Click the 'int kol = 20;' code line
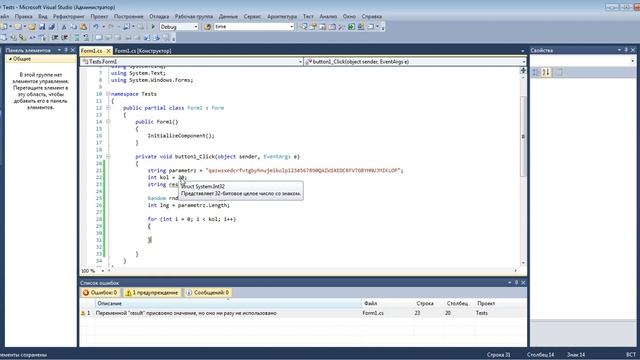Viewport: 640px width, 360px height. coord(167,178)
